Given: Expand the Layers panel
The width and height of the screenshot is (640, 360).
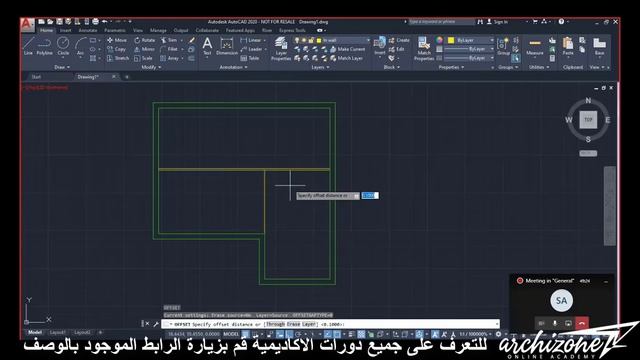Looking at the screenshot, I should [320, 67].
